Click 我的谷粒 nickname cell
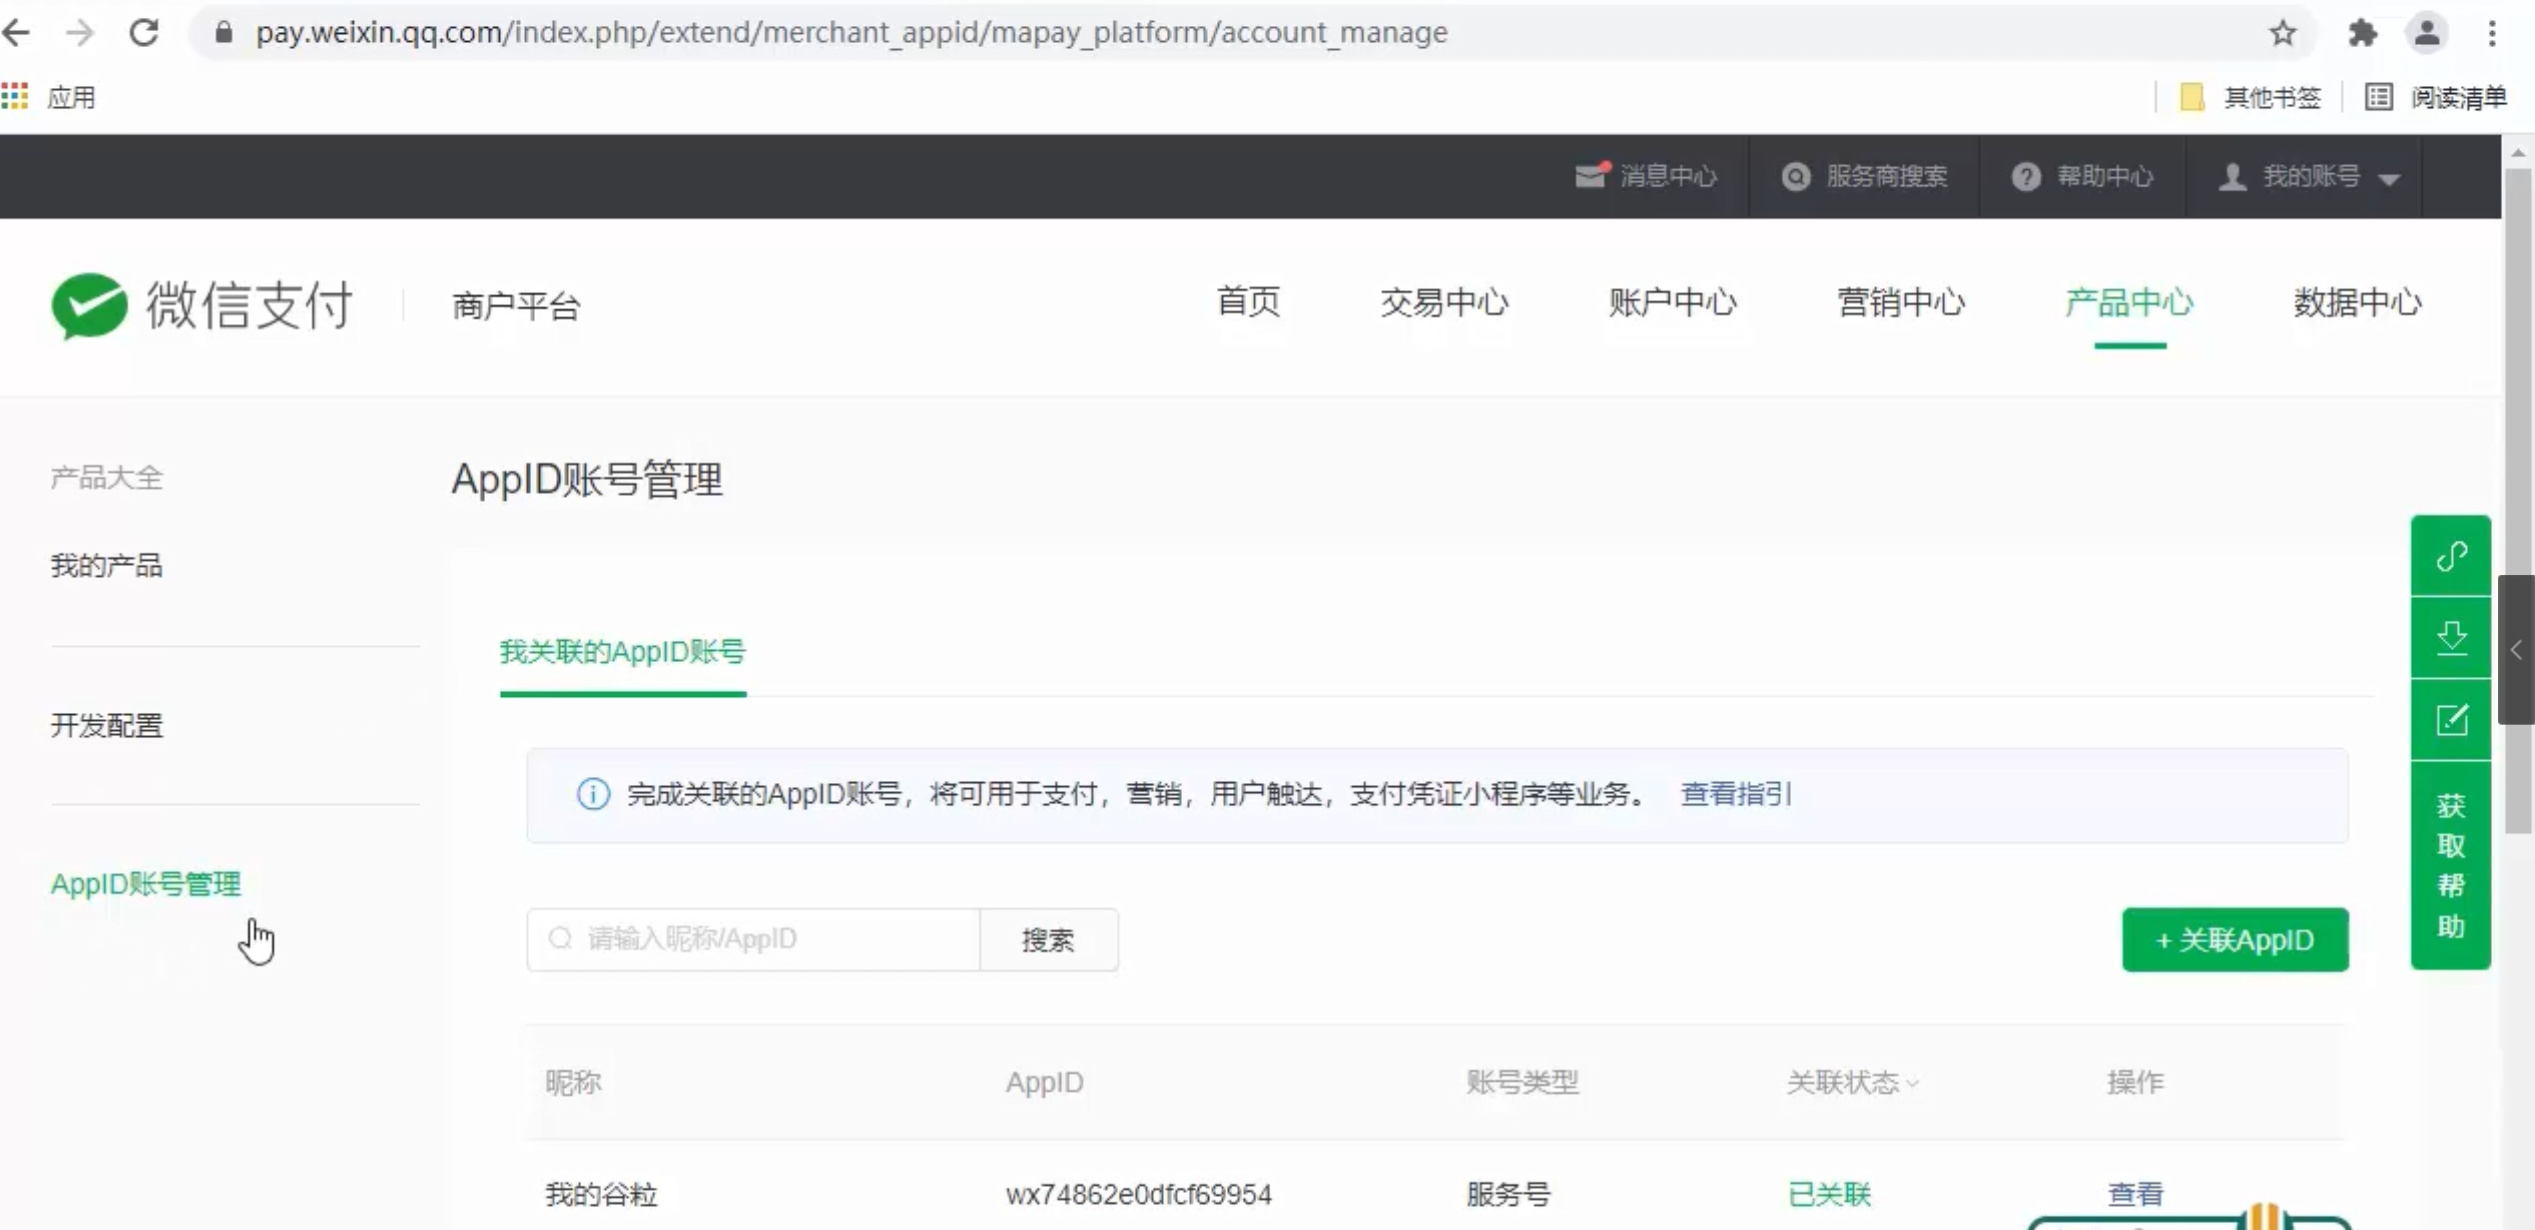Image resolution: width=2535 pixels, height=1230 pixels. point(601,1194)
